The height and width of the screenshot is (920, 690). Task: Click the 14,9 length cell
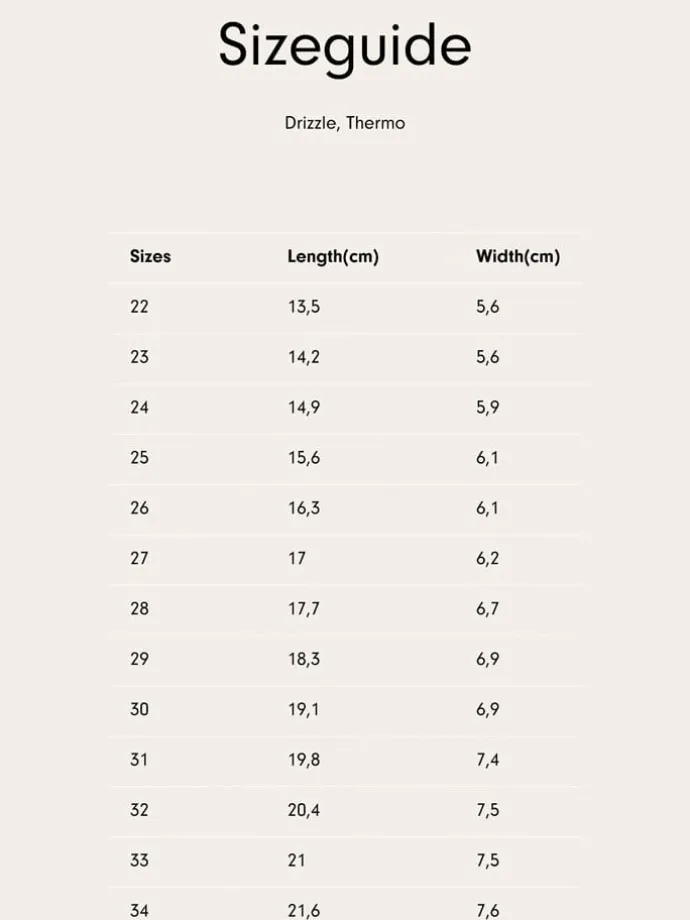click(303, 408)
